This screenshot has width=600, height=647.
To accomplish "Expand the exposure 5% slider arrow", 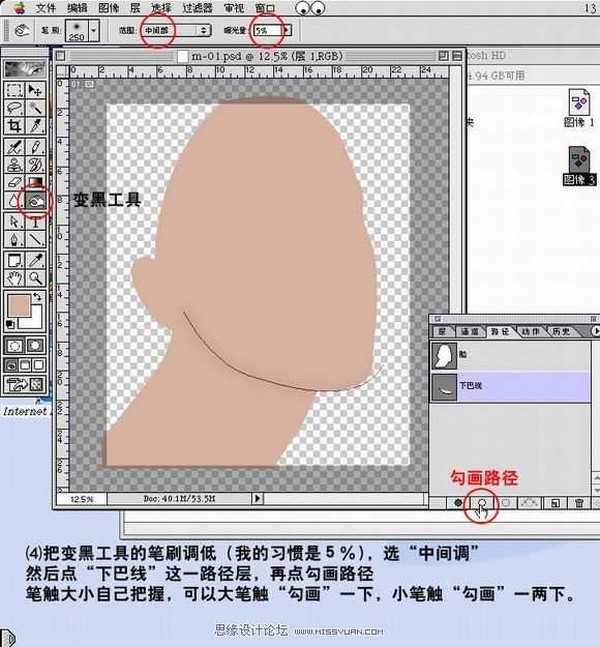I will click(x=285, y=32).
